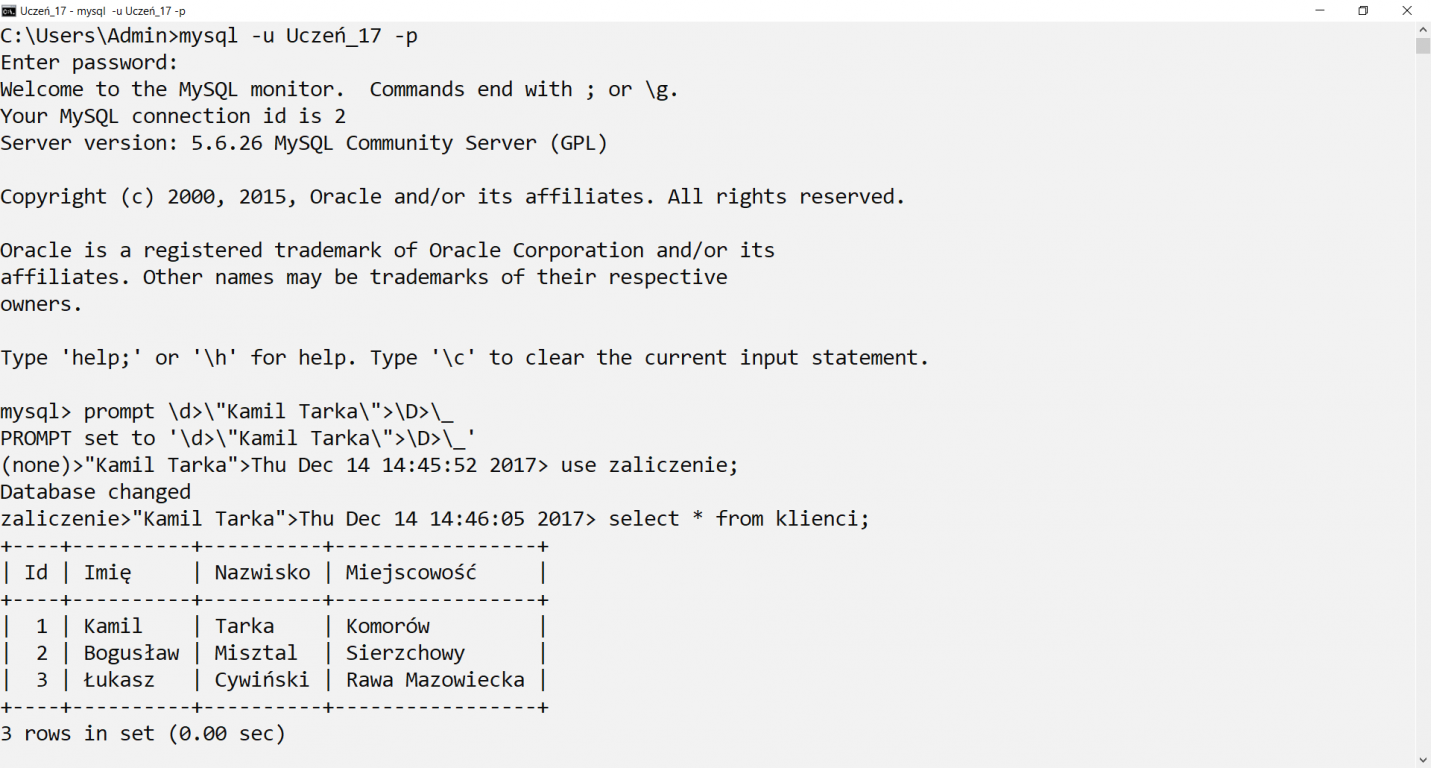Viewport: 1431px width, 768px height.
Task: Open the Command Prompt icon system menu
Action: [x=9, y=10]
